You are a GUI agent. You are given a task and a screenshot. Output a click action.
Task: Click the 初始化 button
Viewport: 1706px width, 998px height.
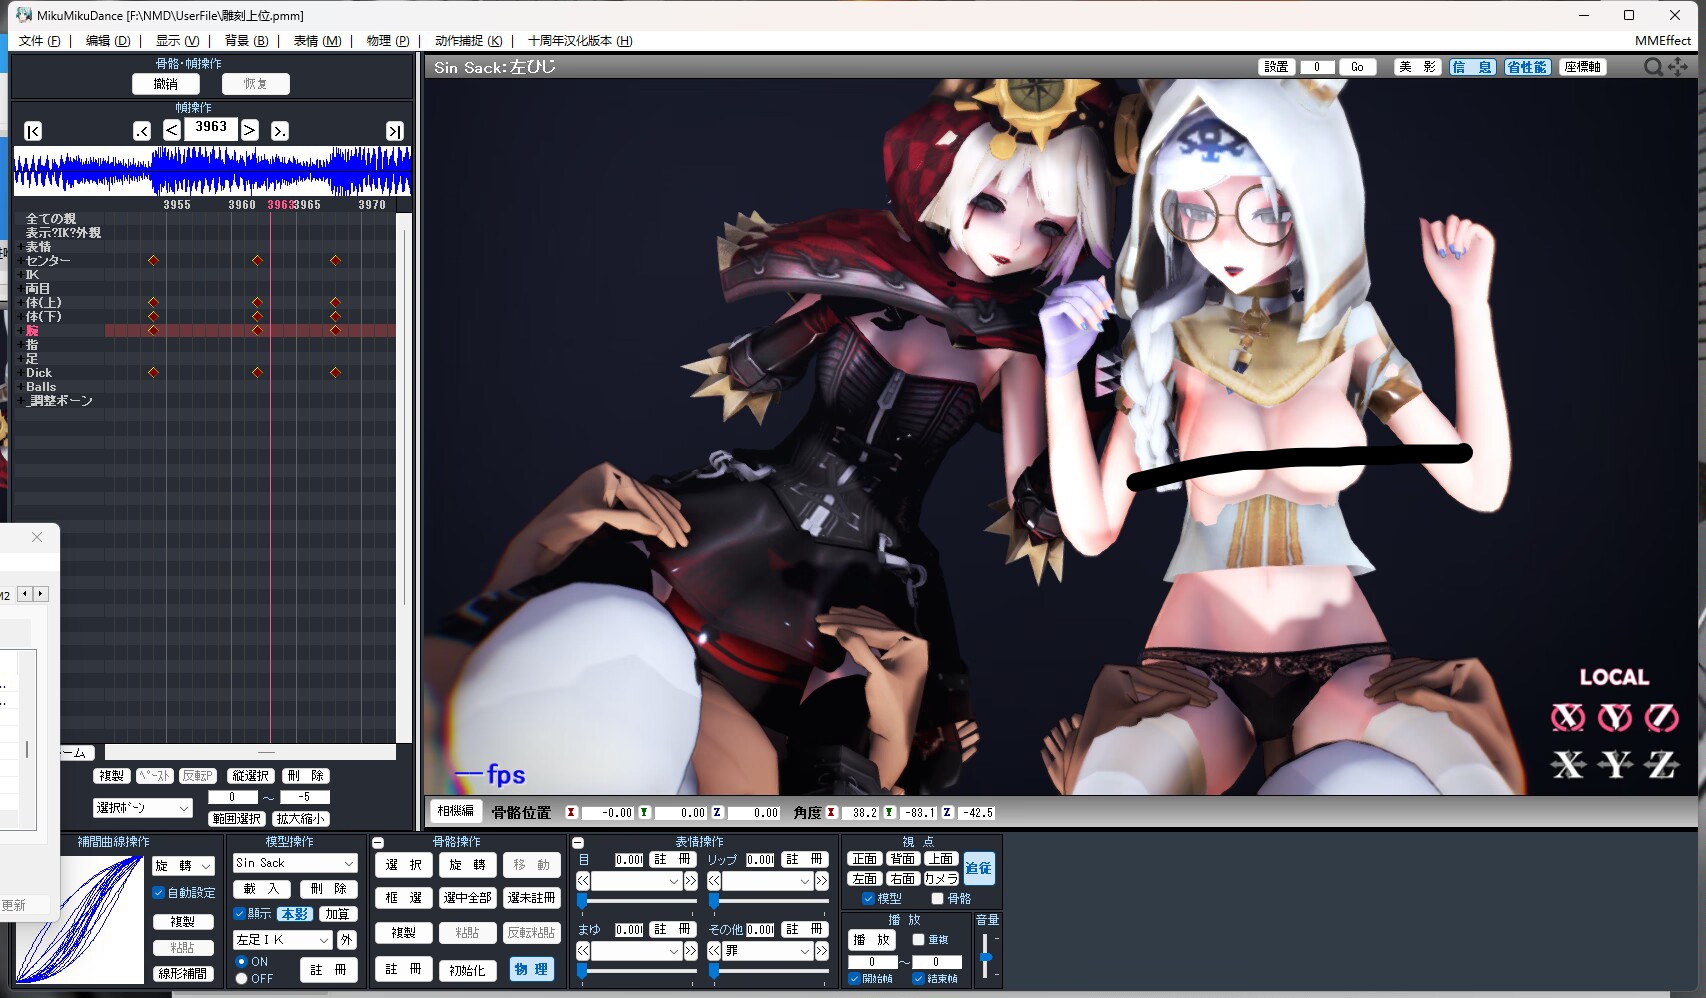[467, 970]
